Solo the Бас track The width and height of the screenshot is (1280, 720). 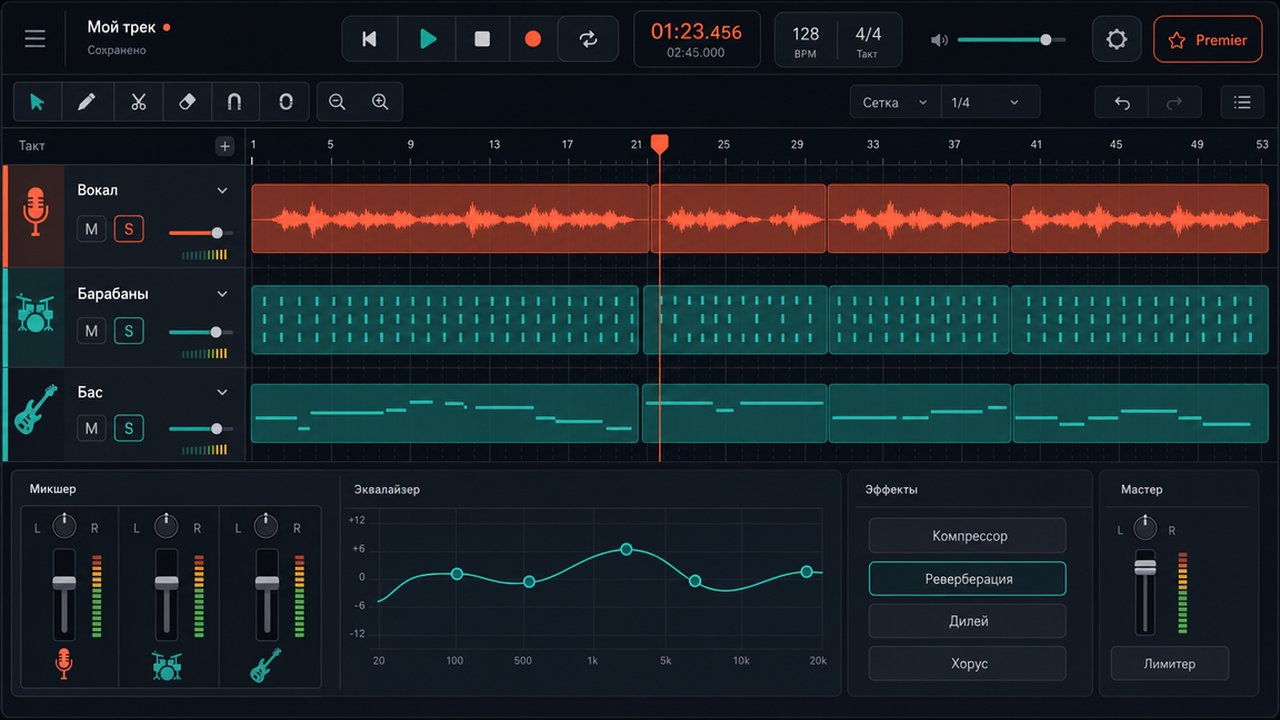(128, 428)
